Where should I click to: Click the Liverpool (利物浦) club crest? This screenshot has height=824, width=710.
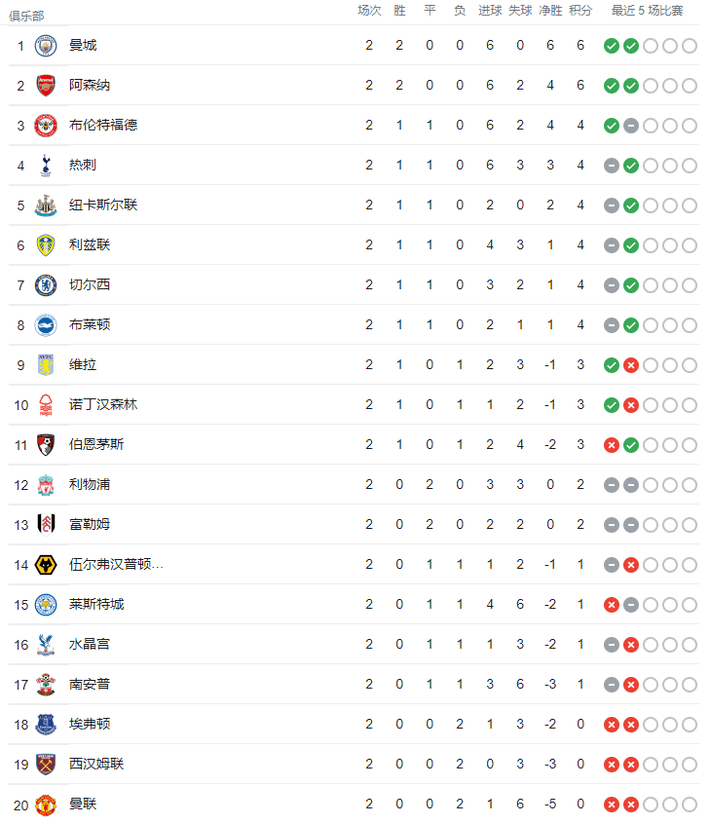[x=46, y=485]
